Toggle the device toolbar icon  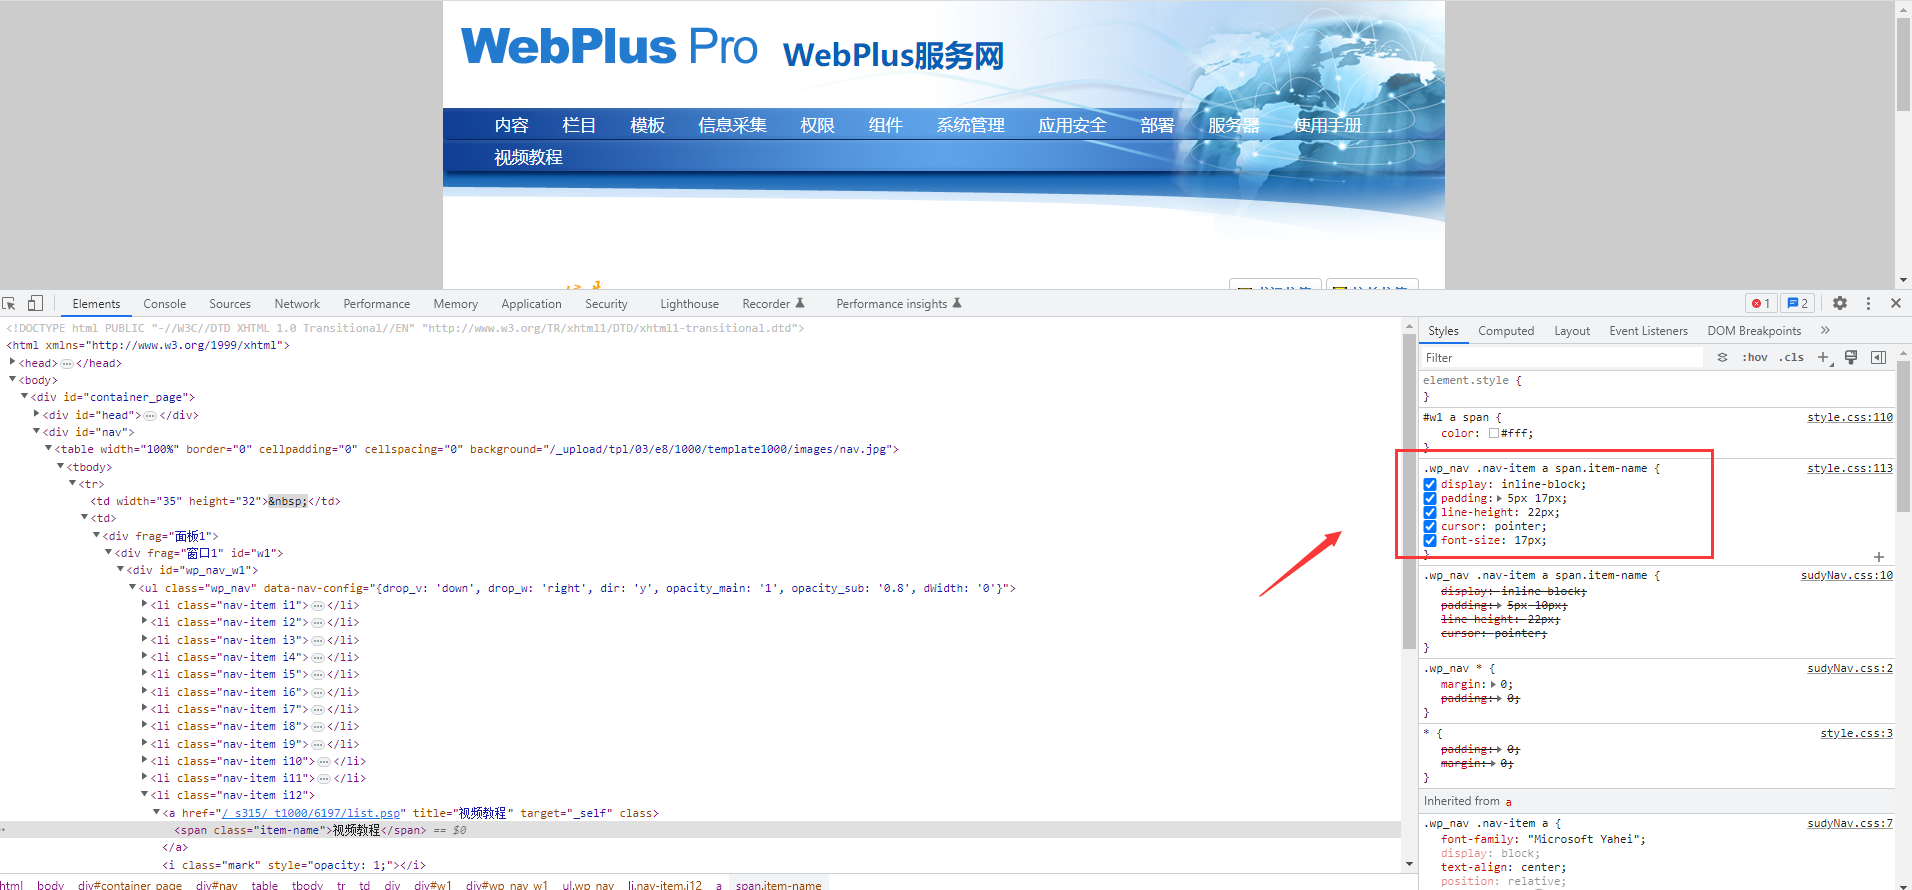coord(35,304)
